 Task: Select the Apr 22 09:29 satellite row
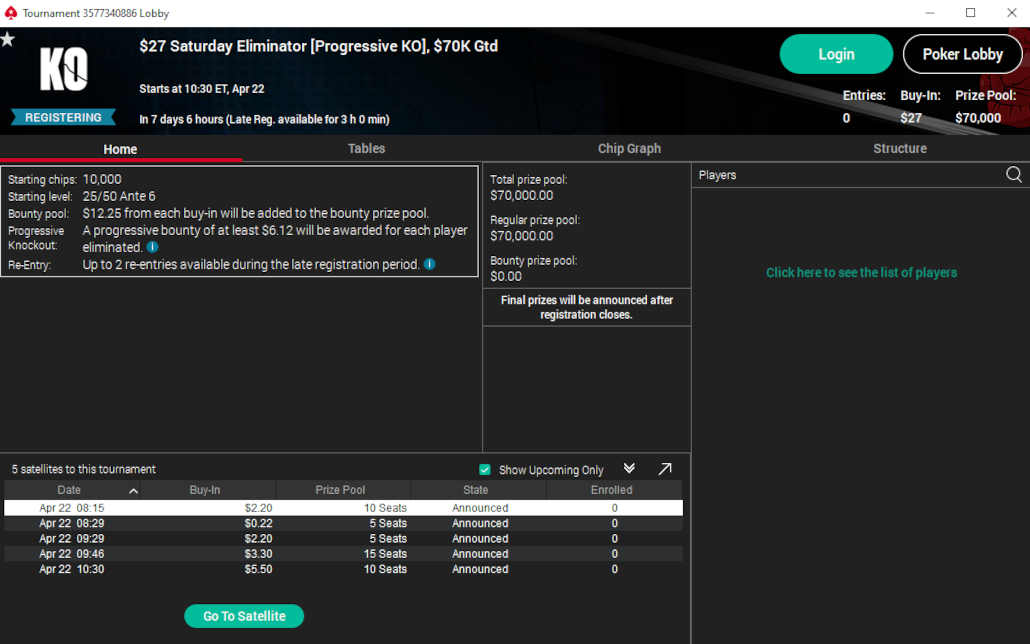pos(344,538)
